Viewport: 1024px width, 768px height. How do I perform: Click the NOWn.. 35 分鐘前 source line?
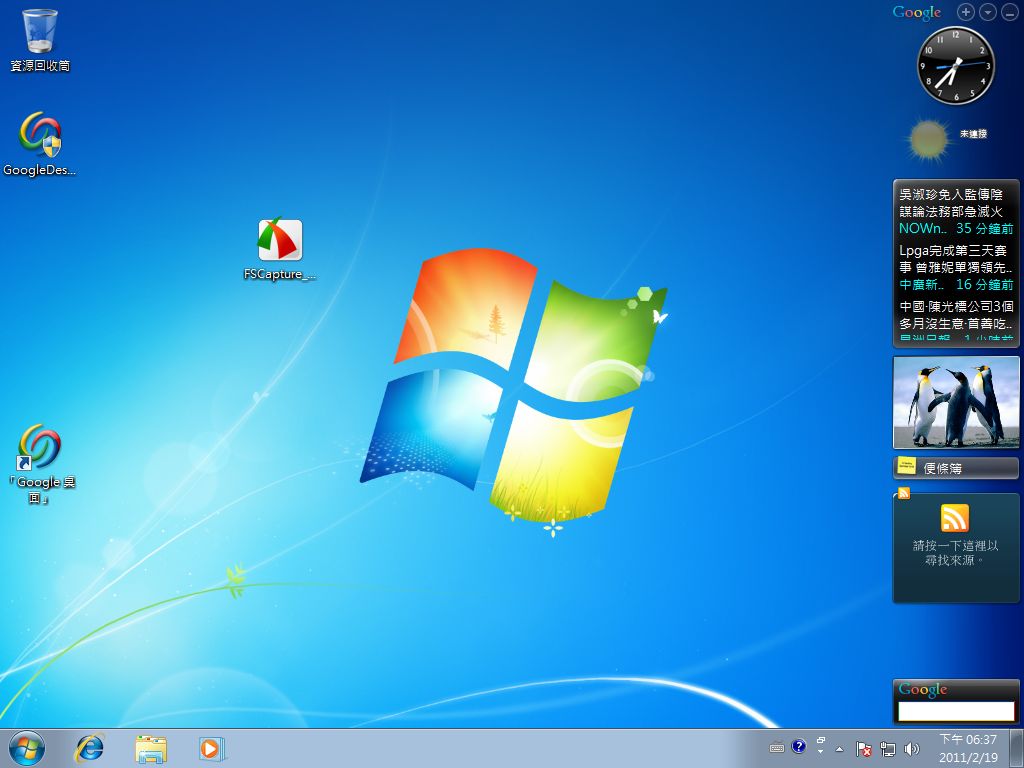[956, 229]
